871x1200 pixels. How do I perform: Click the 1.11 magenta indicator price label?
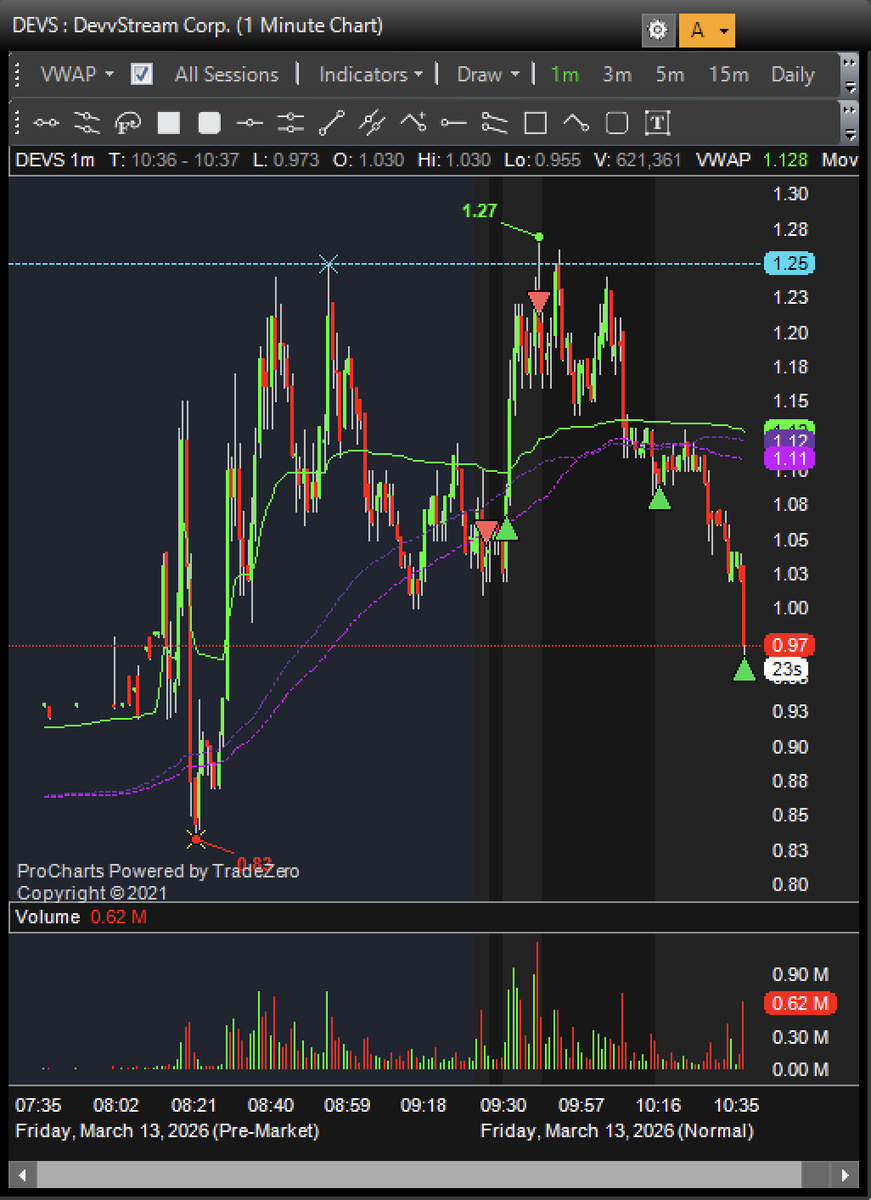(790, 459)
